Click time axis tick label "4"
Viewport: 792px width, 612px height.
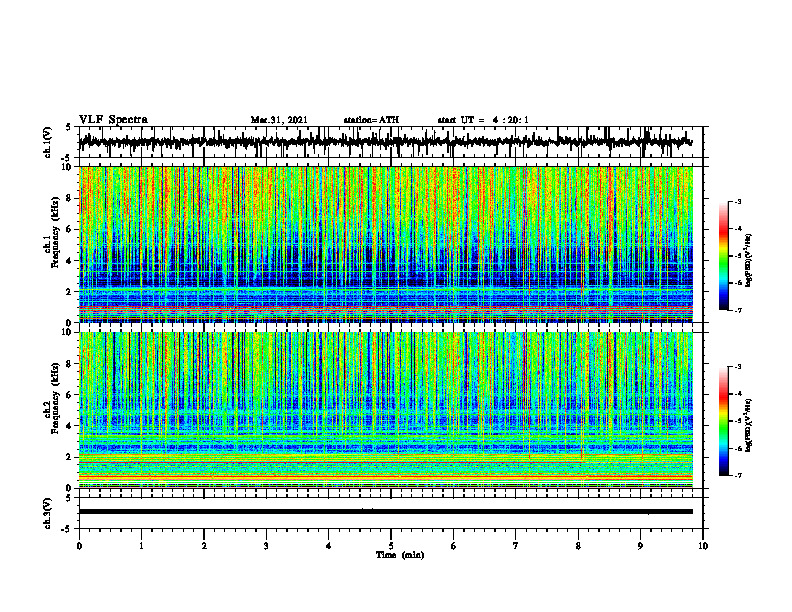[x=329, y=546]
